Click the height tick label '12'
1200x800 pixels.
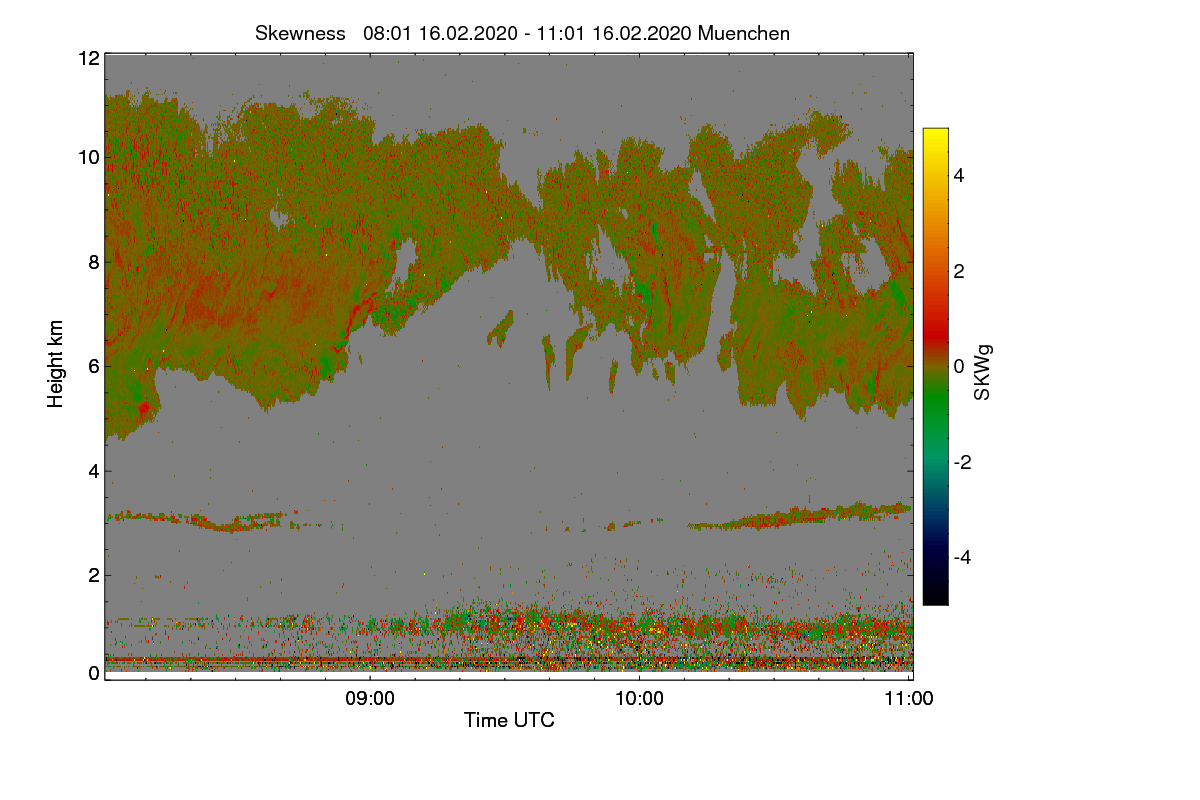[88, 58]
